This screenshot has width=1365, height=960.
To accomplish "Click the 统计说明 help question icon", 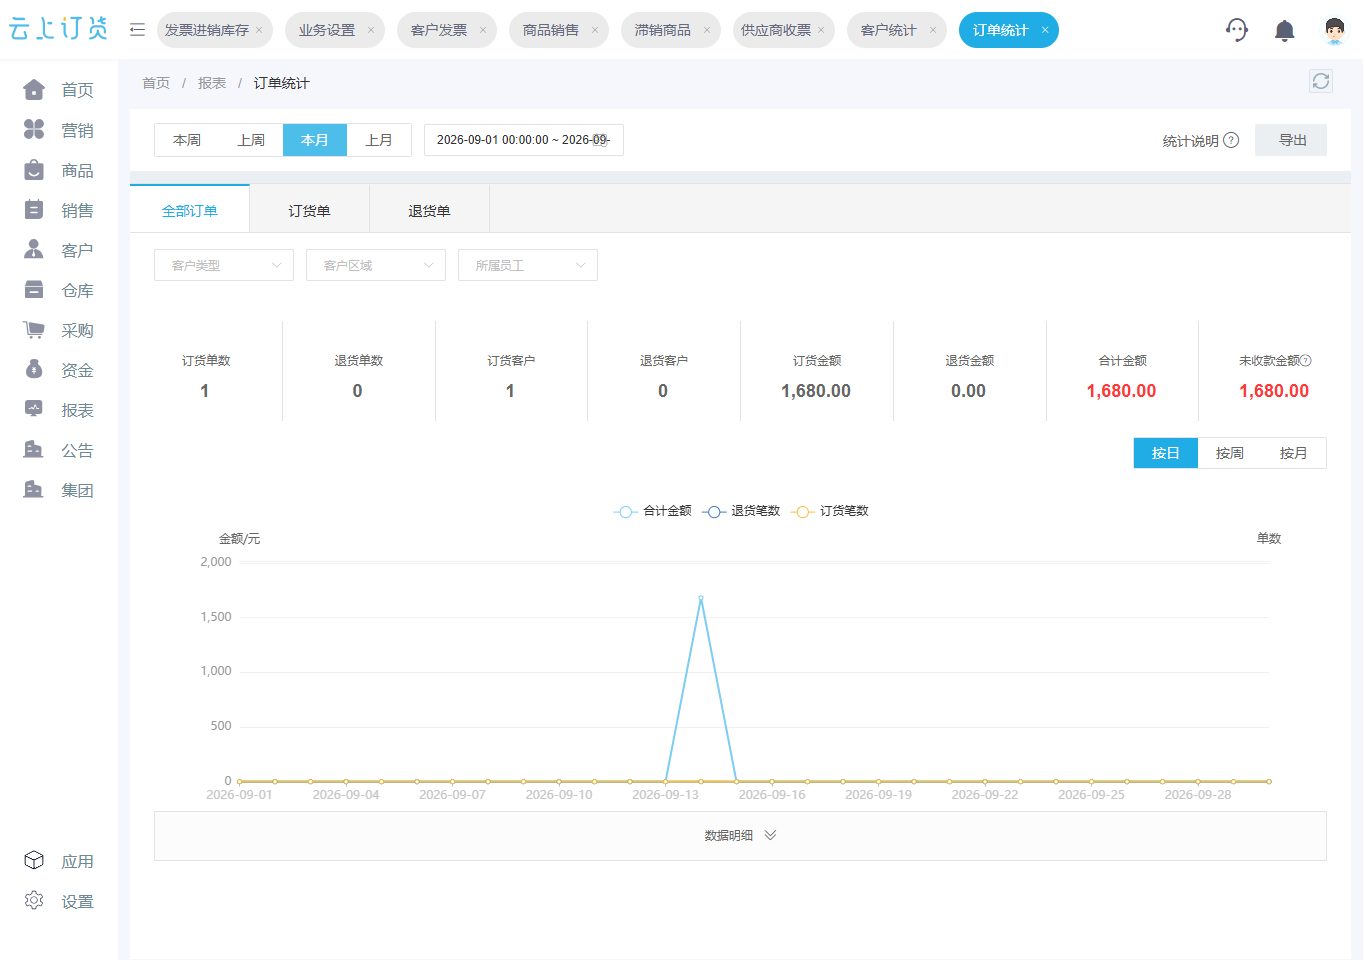I will coord(1232,140).
